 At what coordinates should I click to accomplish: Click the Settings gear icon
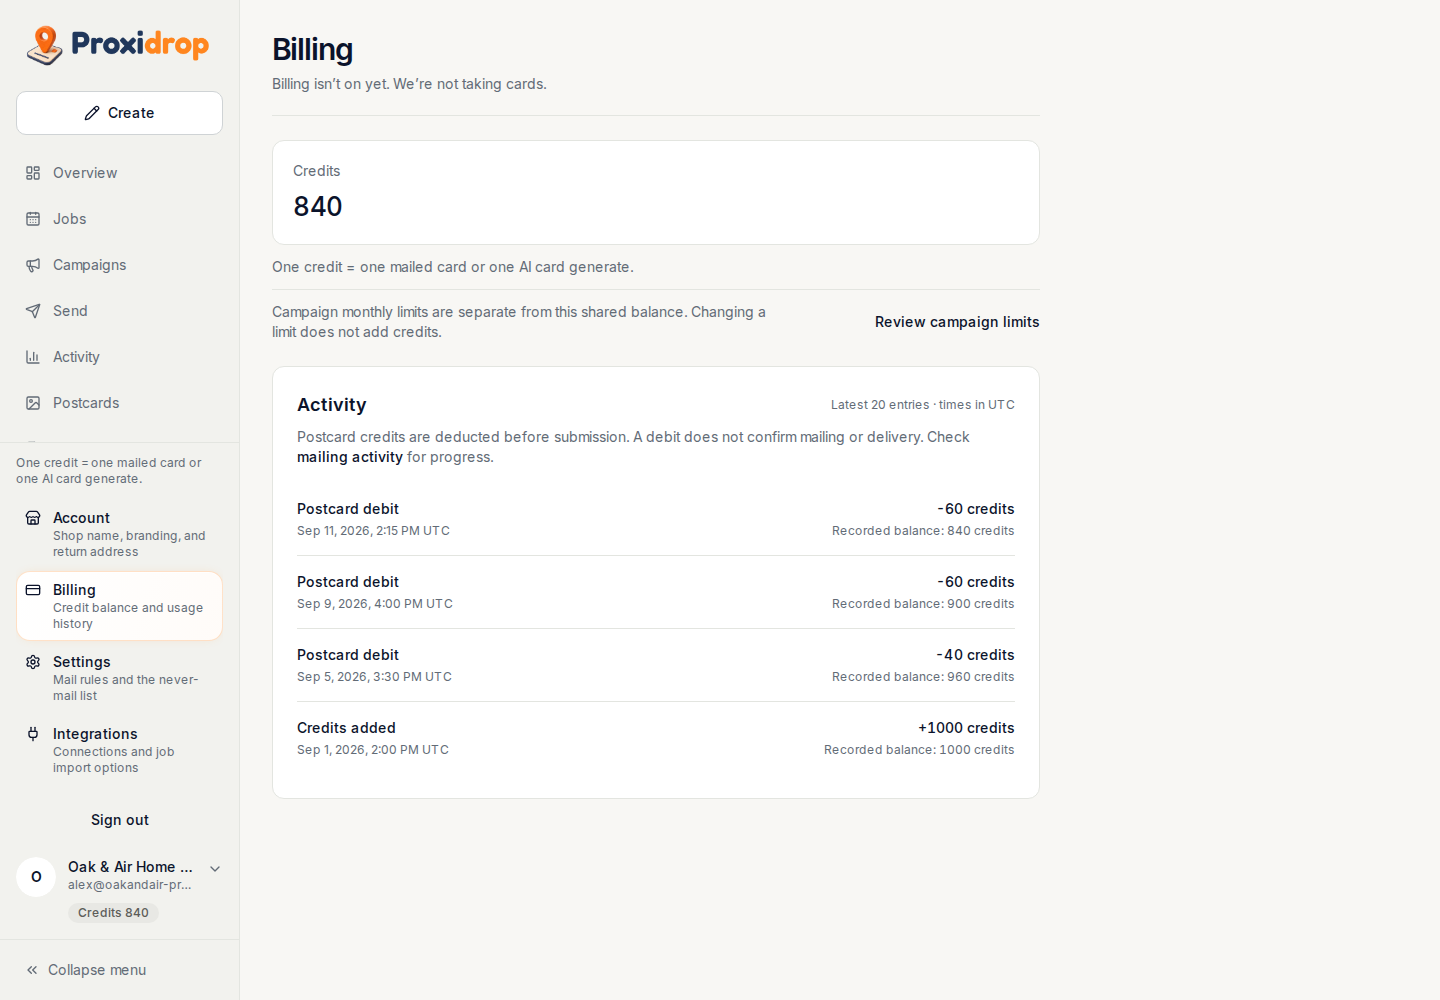click(x=33, y=662)
